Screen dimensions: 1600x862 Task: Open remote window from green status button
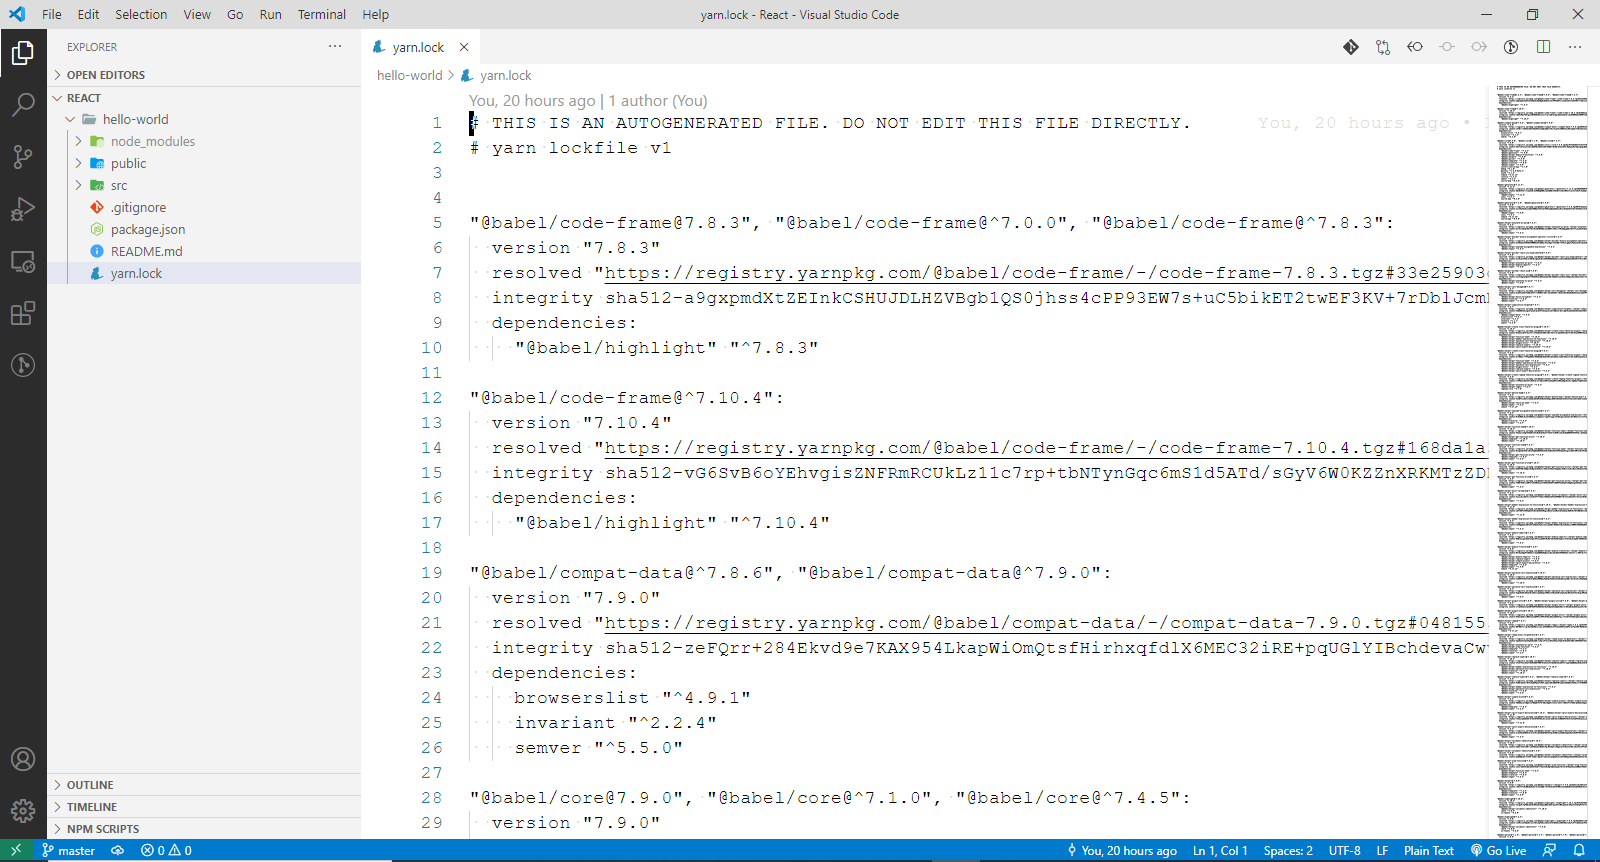[x=16, y=850]
